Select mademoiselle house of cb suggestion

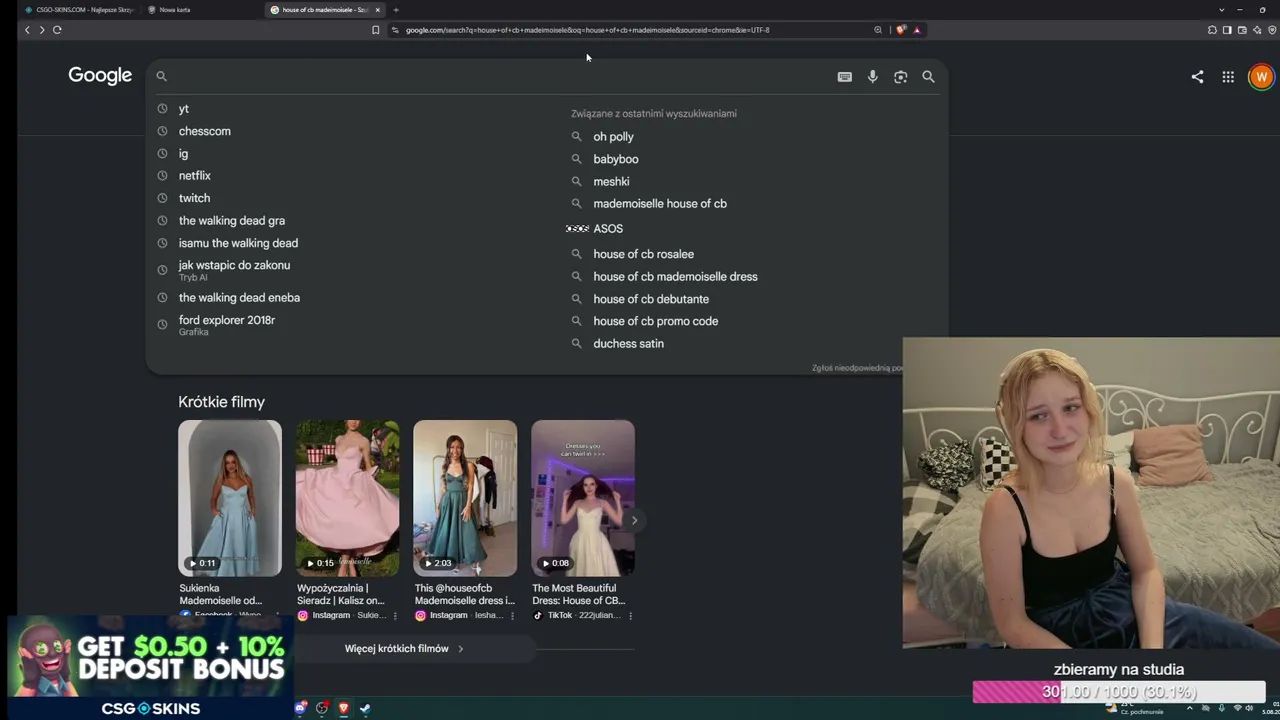(660, 204)
